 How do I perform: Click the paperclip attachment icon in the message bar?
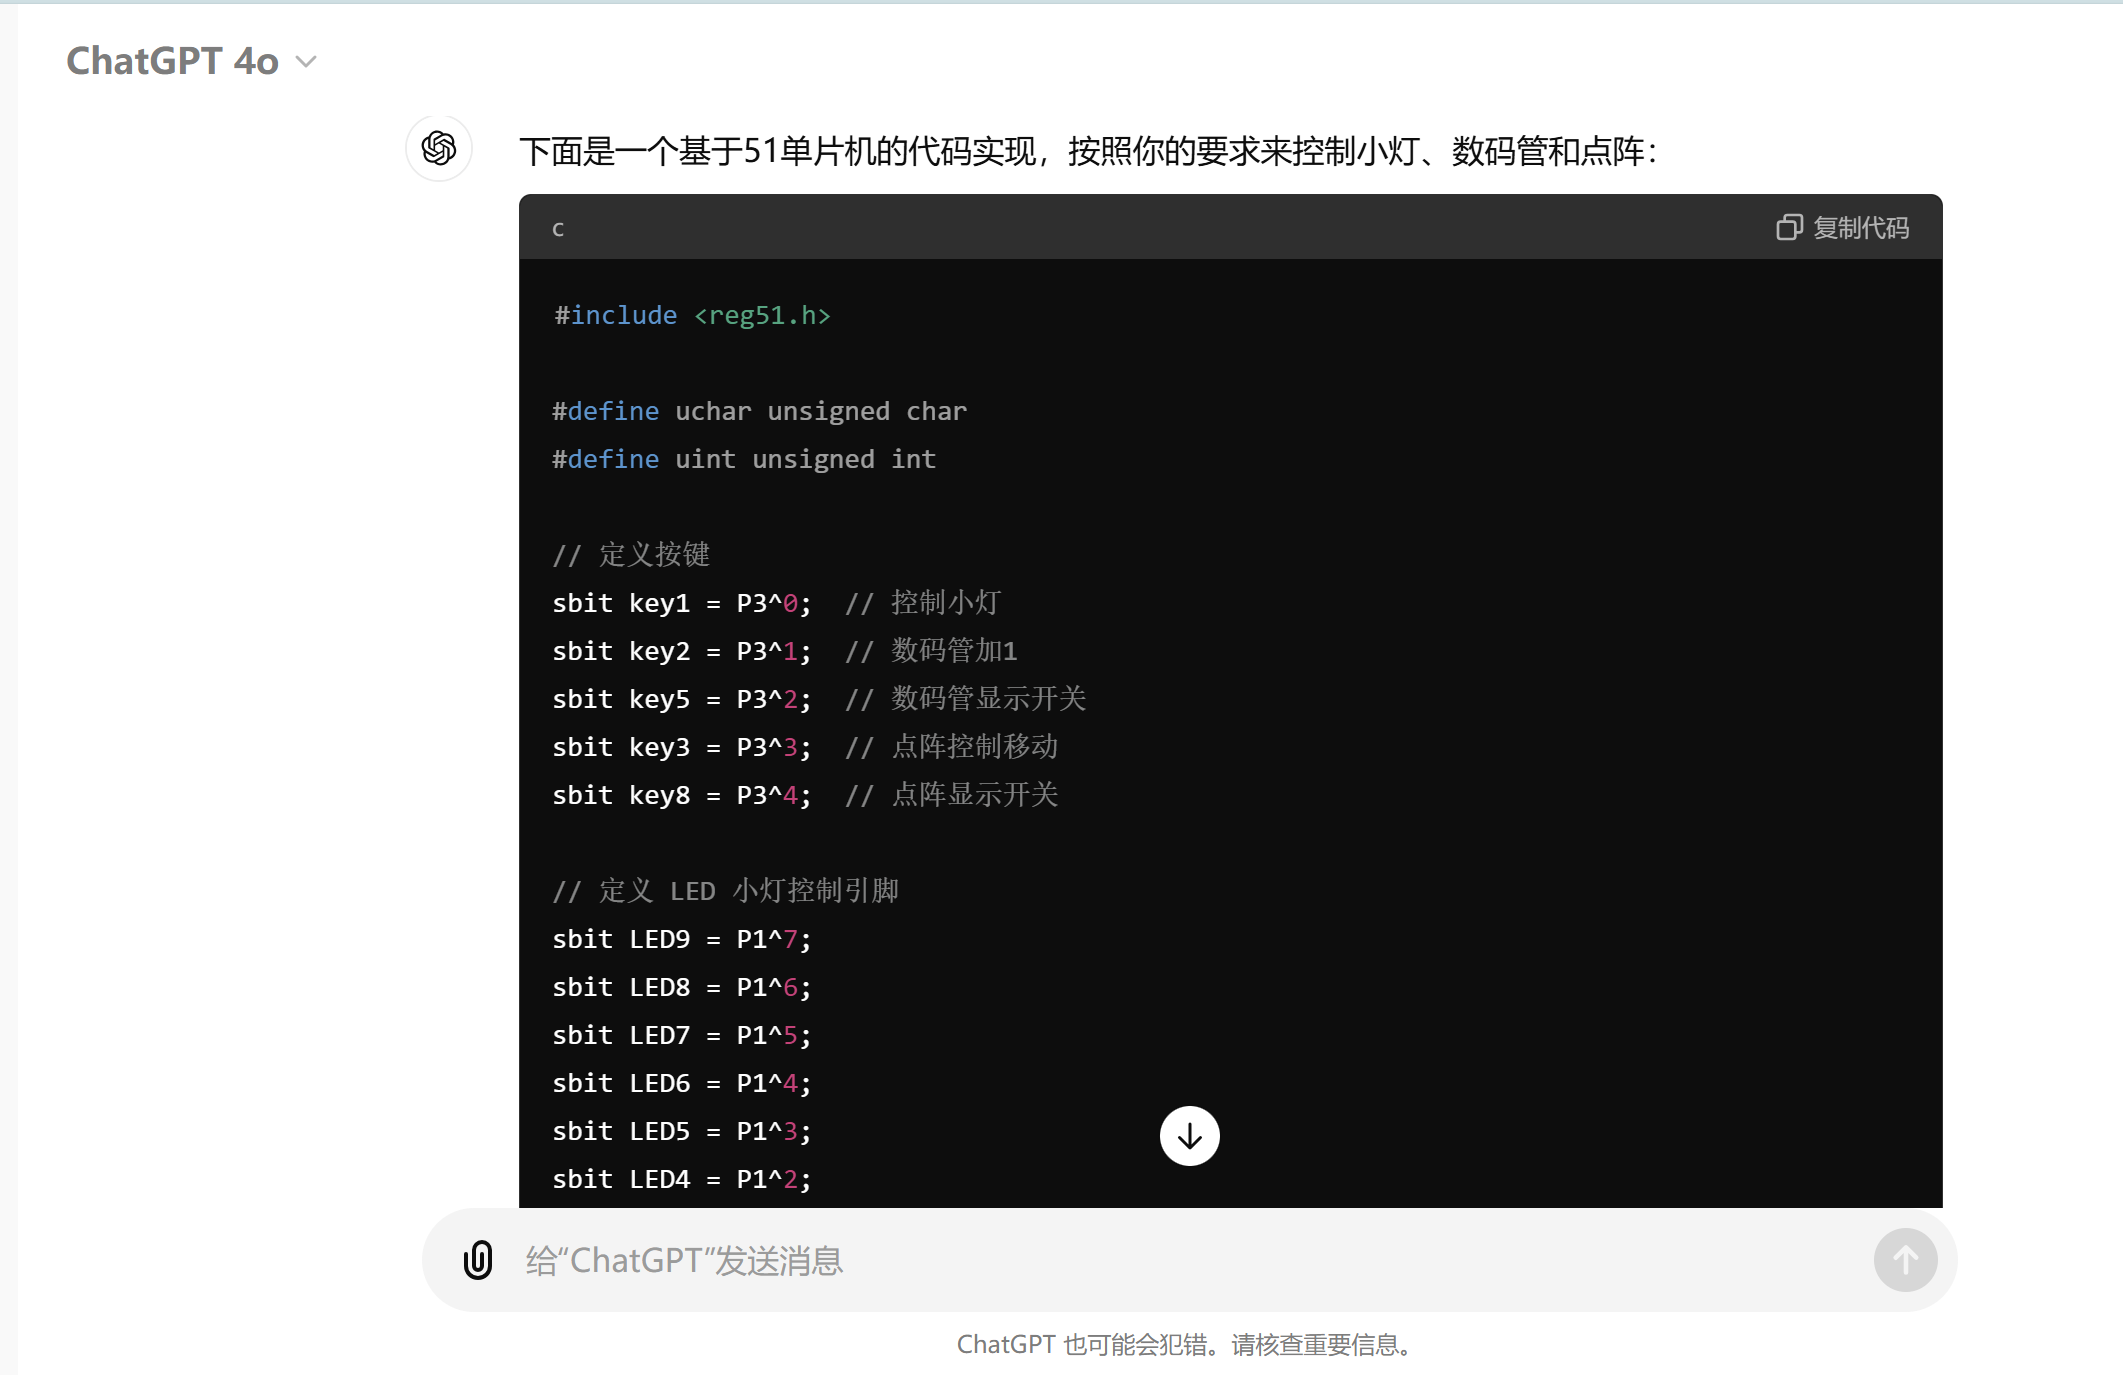[x=477, y=1260]
